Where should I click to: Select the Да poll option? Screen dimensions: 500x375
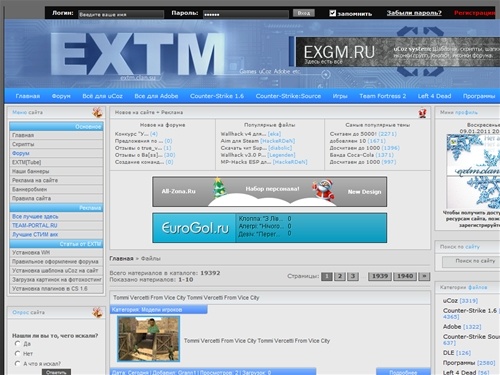18,343
